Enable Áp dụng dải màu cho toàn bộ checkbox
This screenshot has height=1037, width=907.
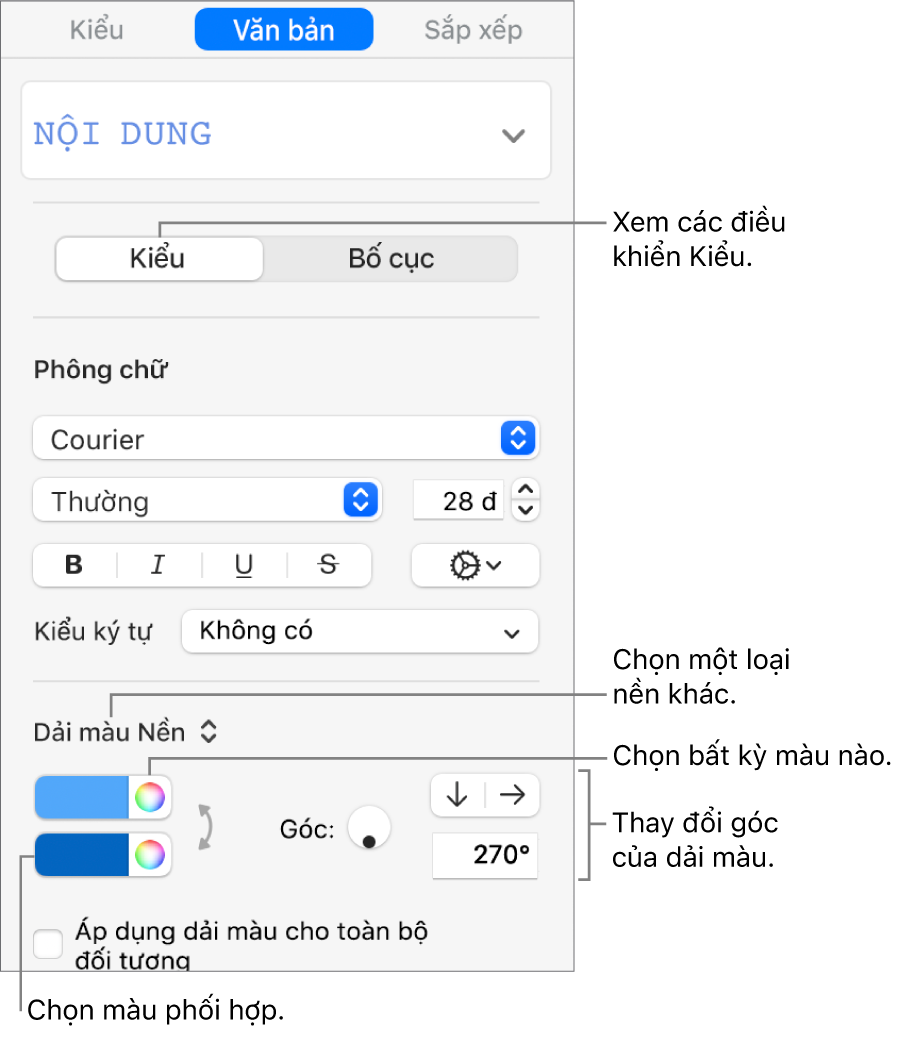(x=48, y=944)
